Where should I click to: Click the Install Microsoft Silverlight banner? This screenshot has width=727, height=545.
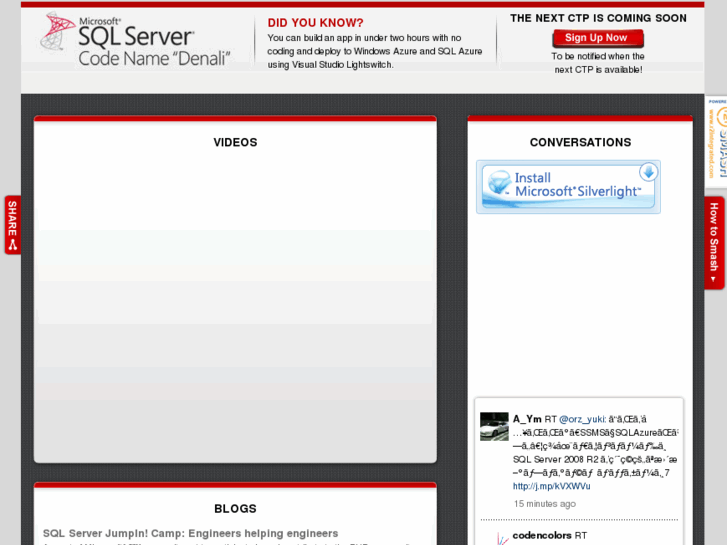[568, 187]
